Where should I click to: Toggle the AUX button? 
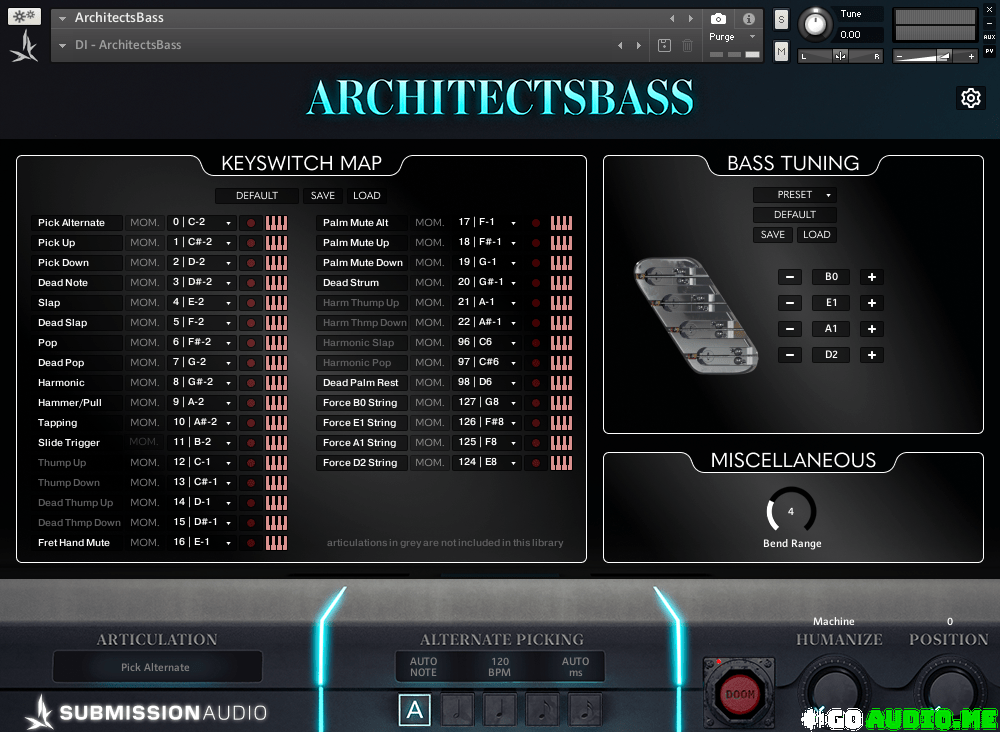[x=989, y=37]
